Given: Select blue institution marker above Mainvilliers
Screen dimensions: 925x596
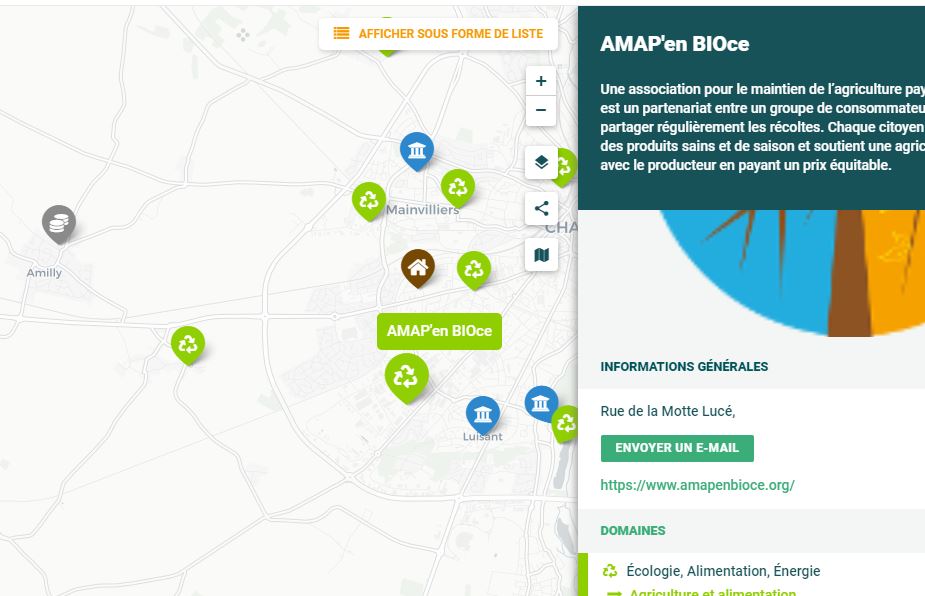Looking at the screenshot, I should 417,150.
